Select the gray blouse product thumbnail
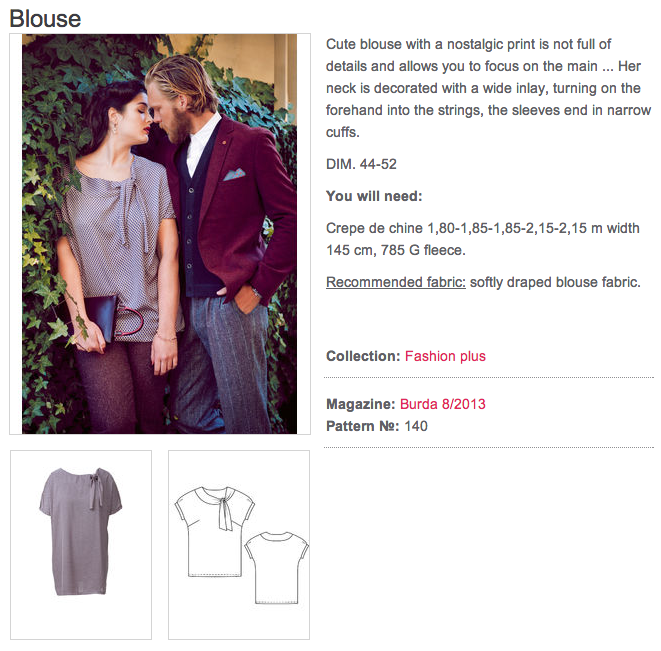This screenshot has height=651, width=661. pyautogui.click(x=81, y=544)
